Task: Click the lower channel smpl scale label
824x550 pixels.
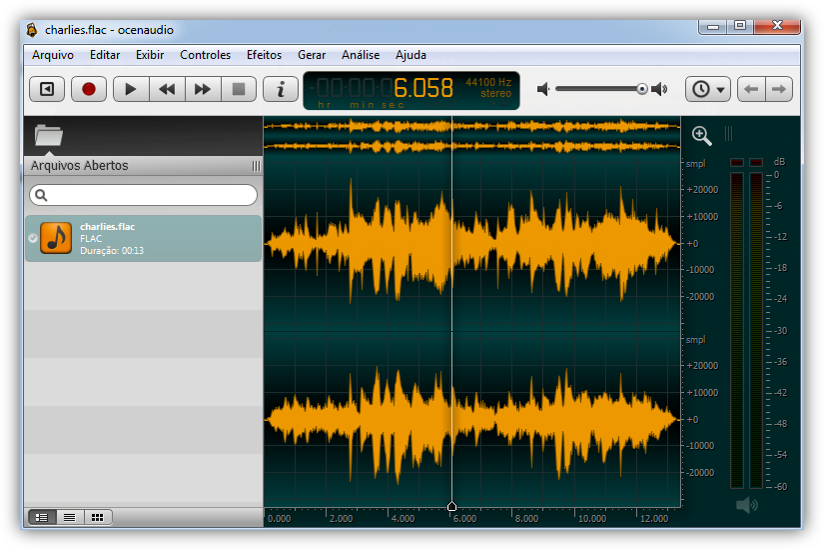Action: [695, 340]
